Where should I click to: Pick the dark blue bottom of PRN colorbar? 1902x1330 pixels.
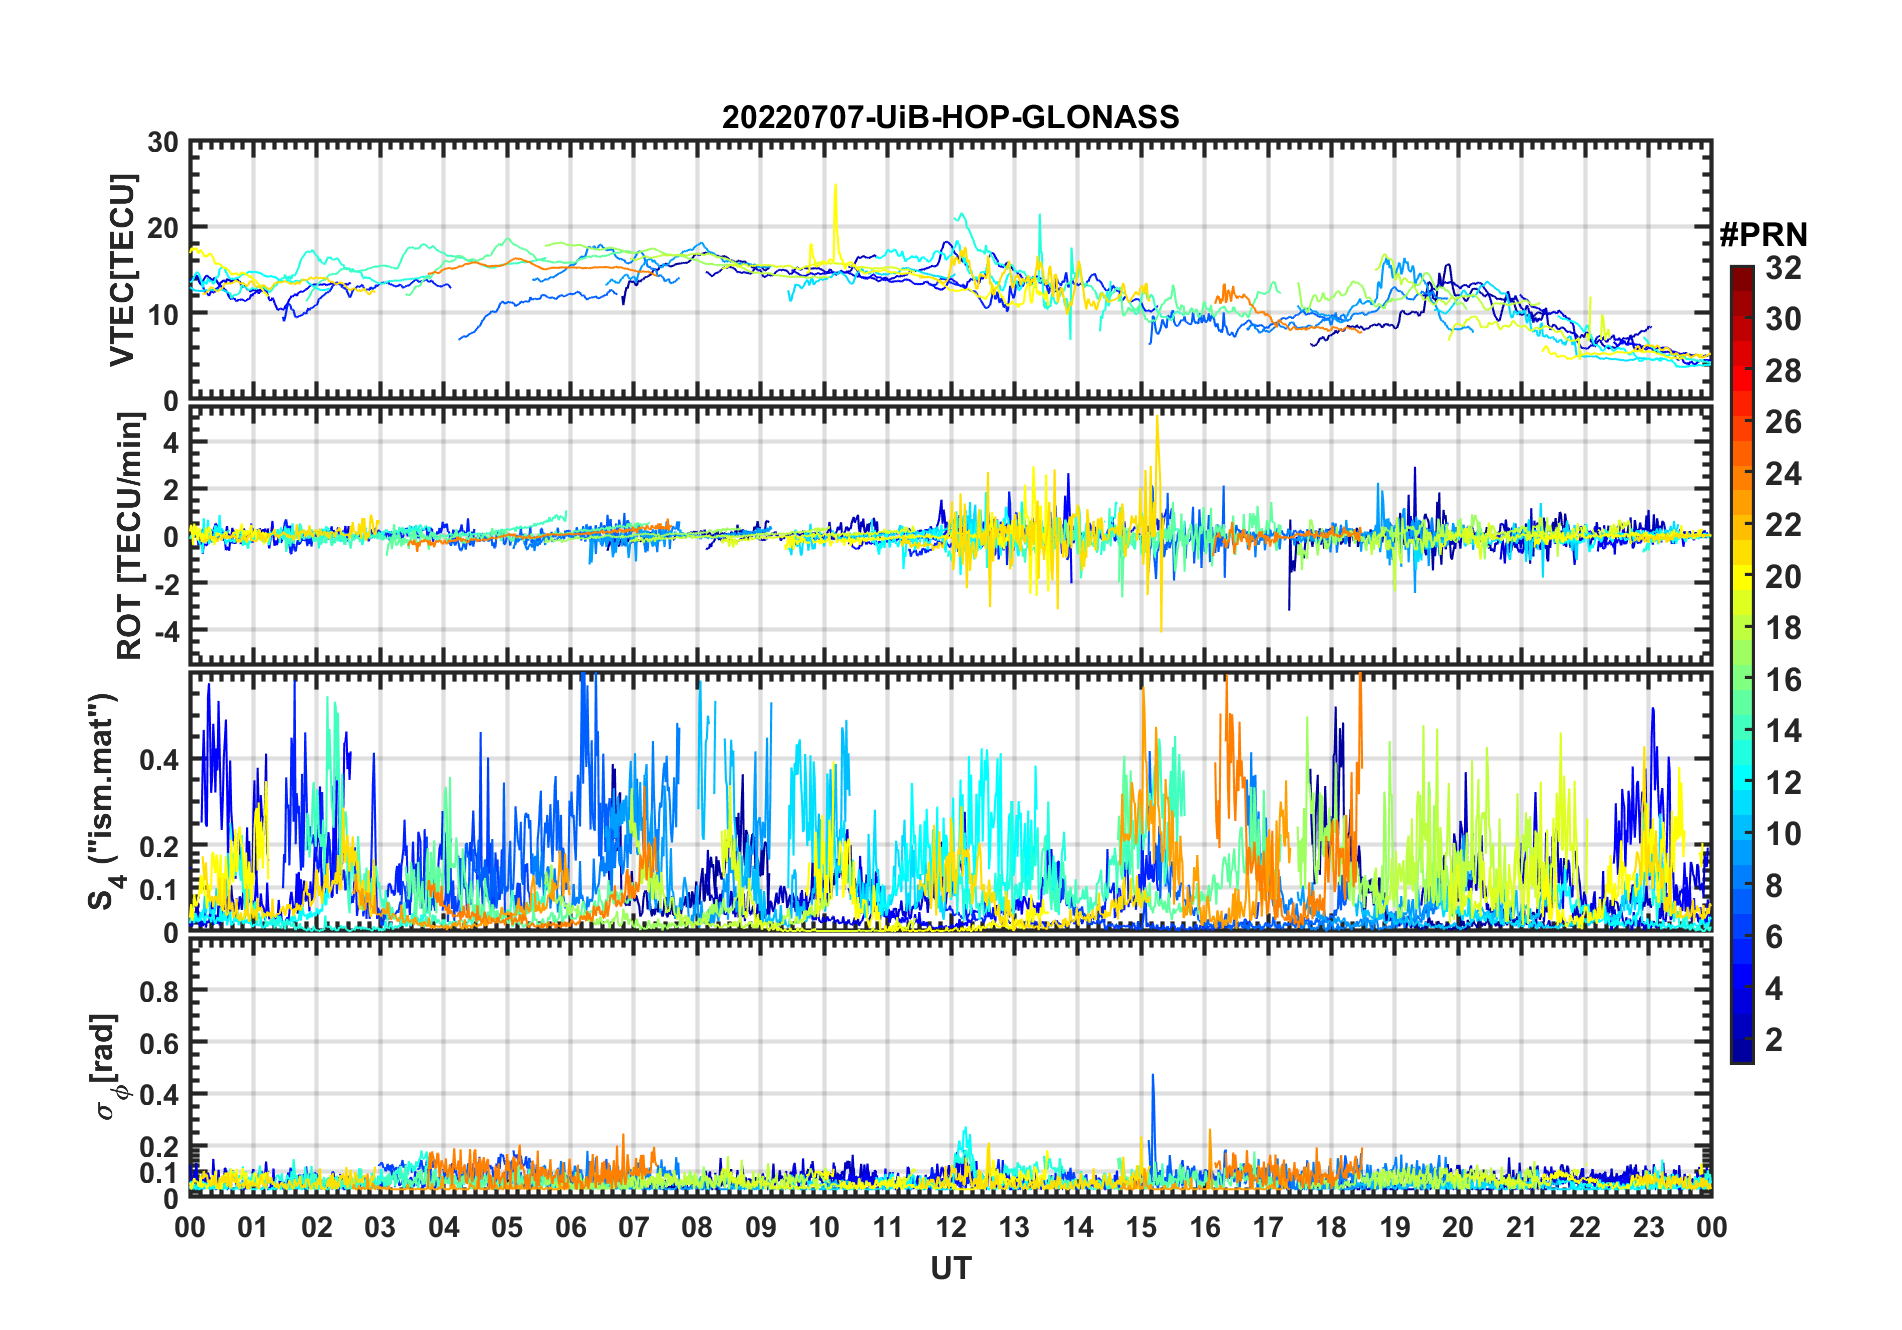[x=1741, y=1056]
